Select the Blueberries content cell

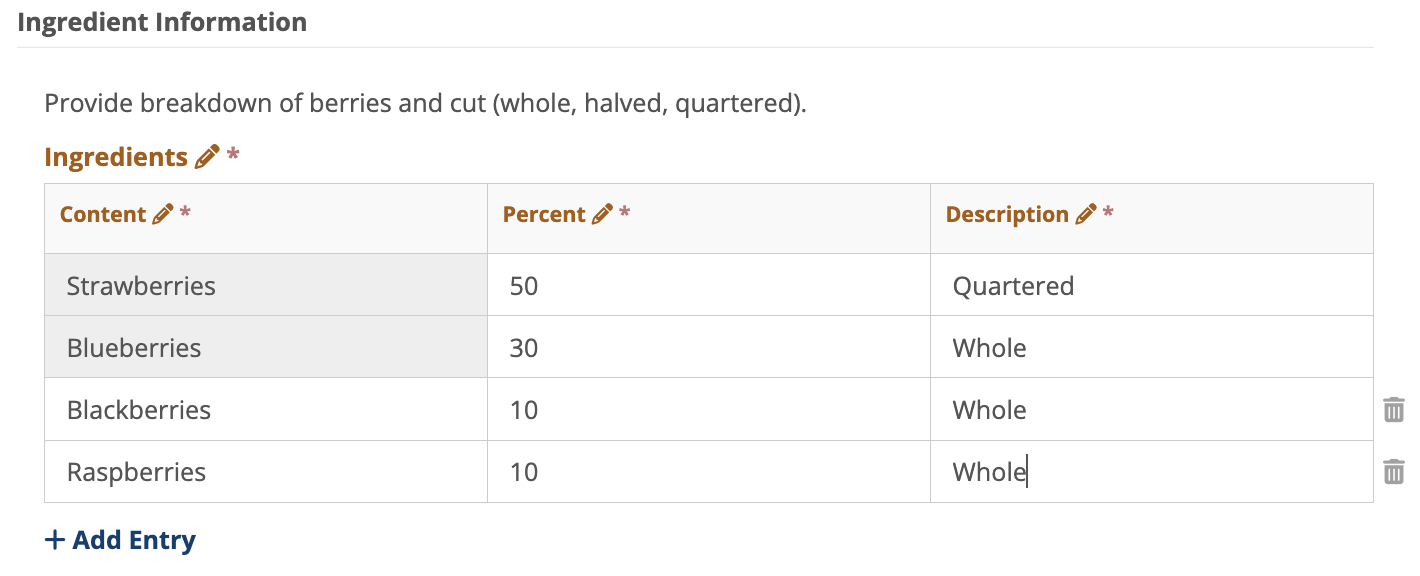point(266,348)
